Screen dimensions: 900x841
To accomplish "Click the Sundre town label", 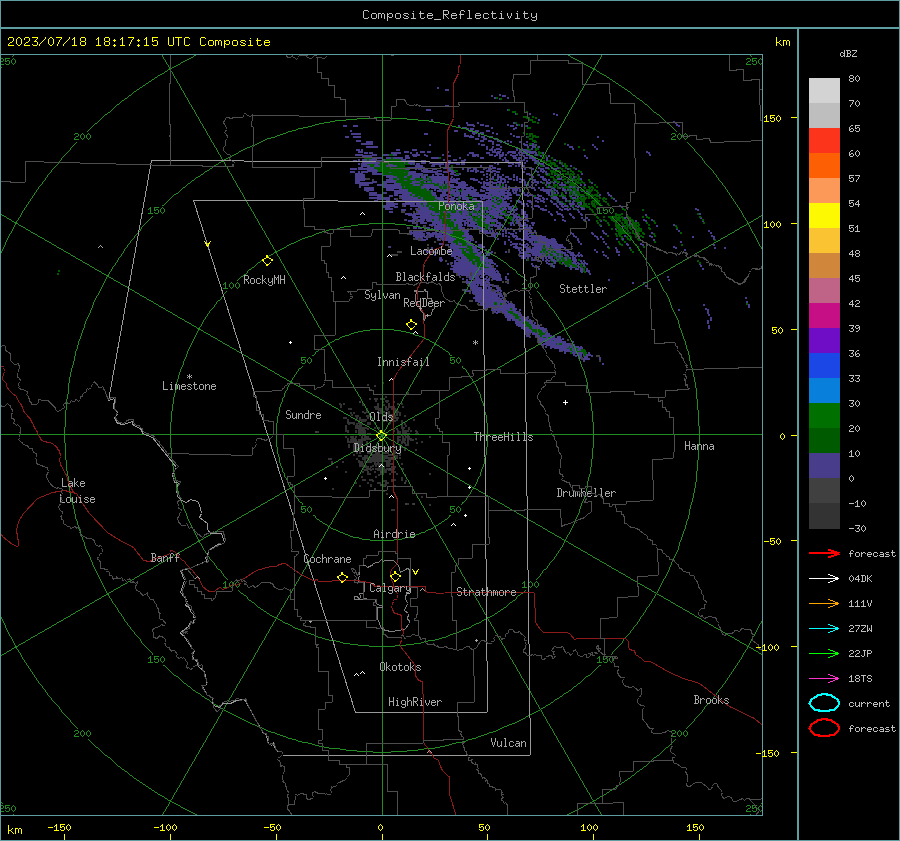I will [x=303, y=414].
